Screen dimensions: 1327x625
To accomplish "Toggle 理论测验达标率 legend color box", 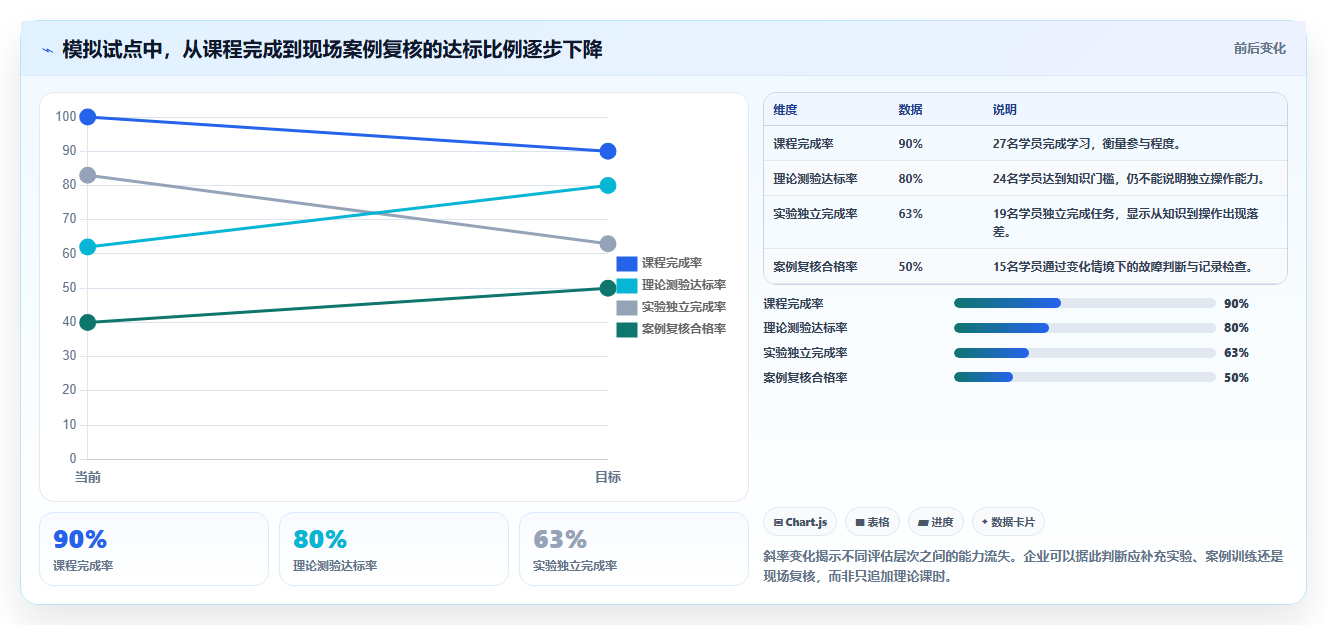I will [x=626, y=286].
